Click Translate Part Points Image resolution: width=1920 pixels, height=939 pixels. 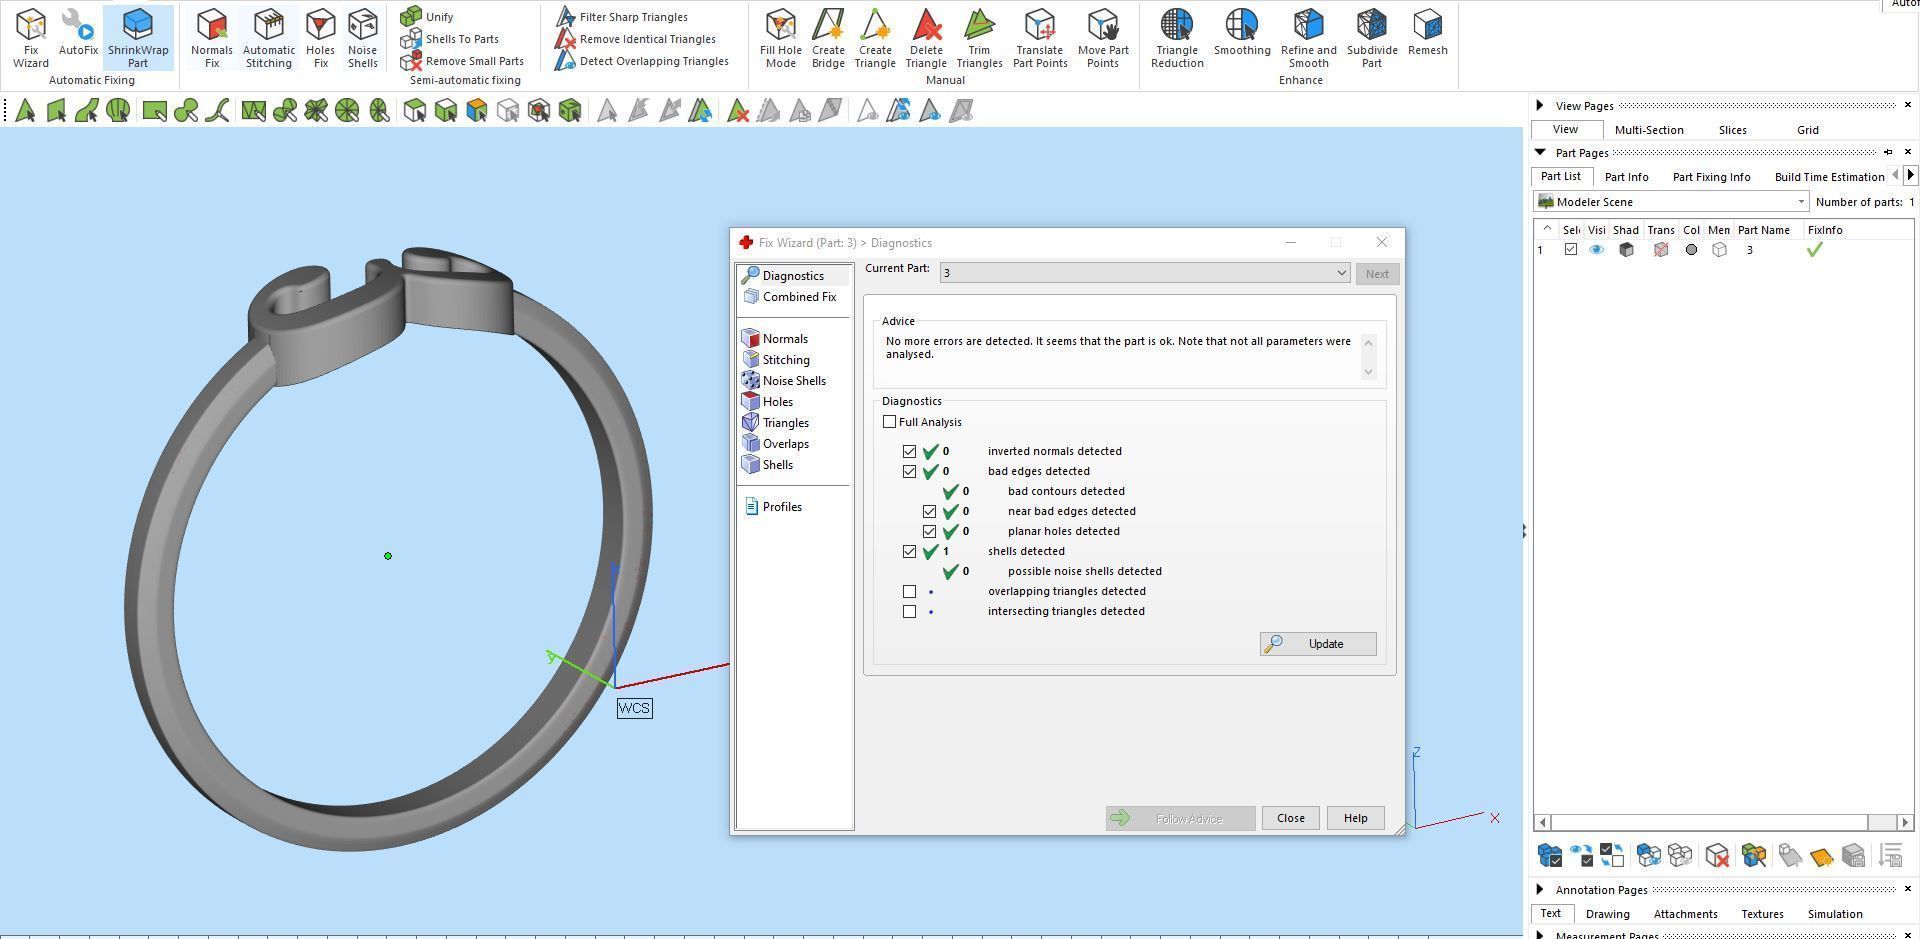click(x=1040, y=39)
